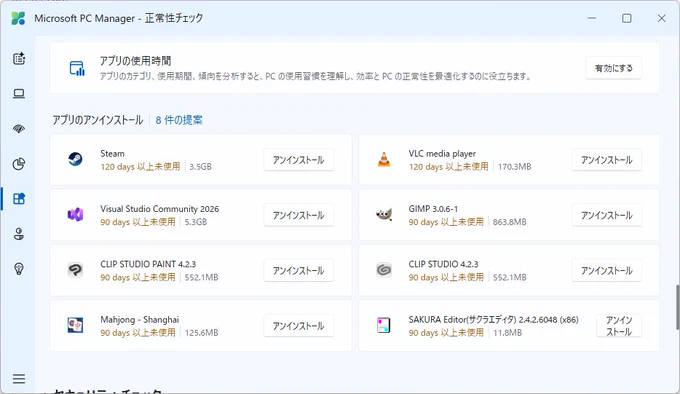Maximize the PC Manager window
The width and height of the screenshot is (680, 394).
click(627, 18)
